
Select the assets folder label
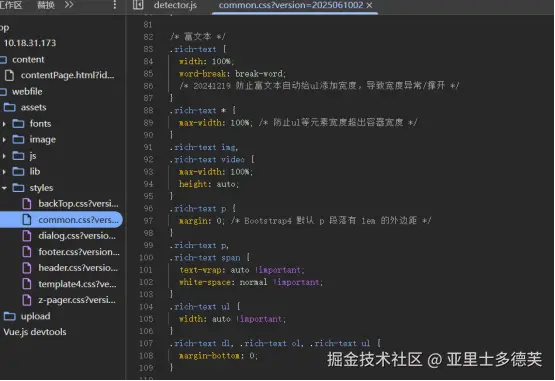click(34, 107)
